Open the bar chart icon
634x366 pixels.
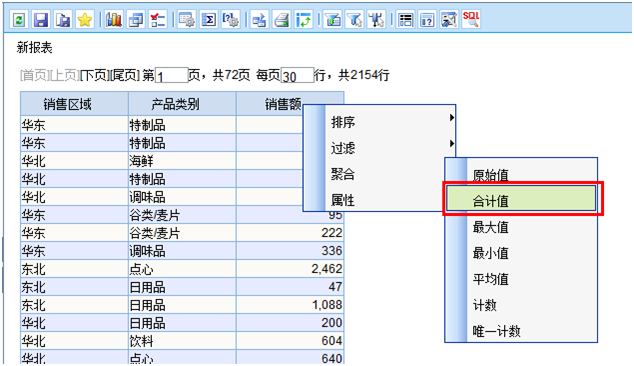(x=114, y=19)
